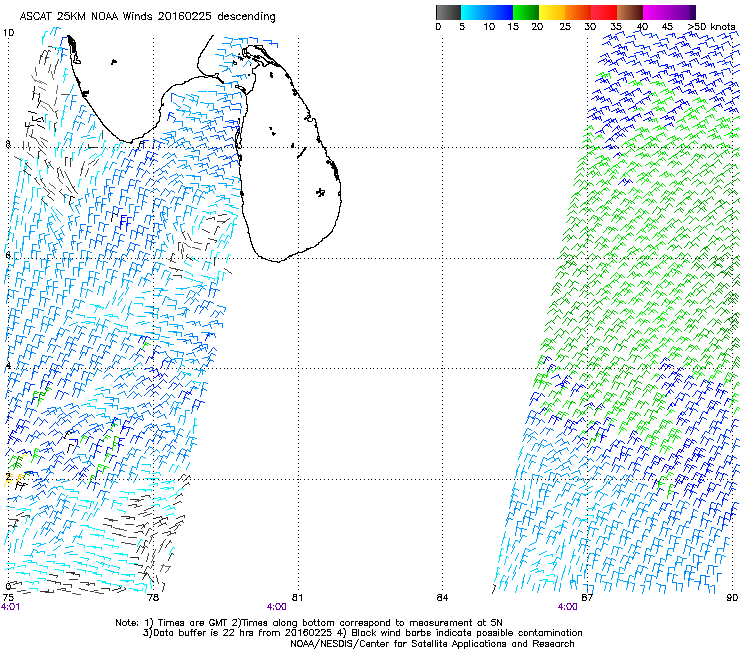Click the '45' knots legend label
Screen dimensions: 740x650
point(667,27)
